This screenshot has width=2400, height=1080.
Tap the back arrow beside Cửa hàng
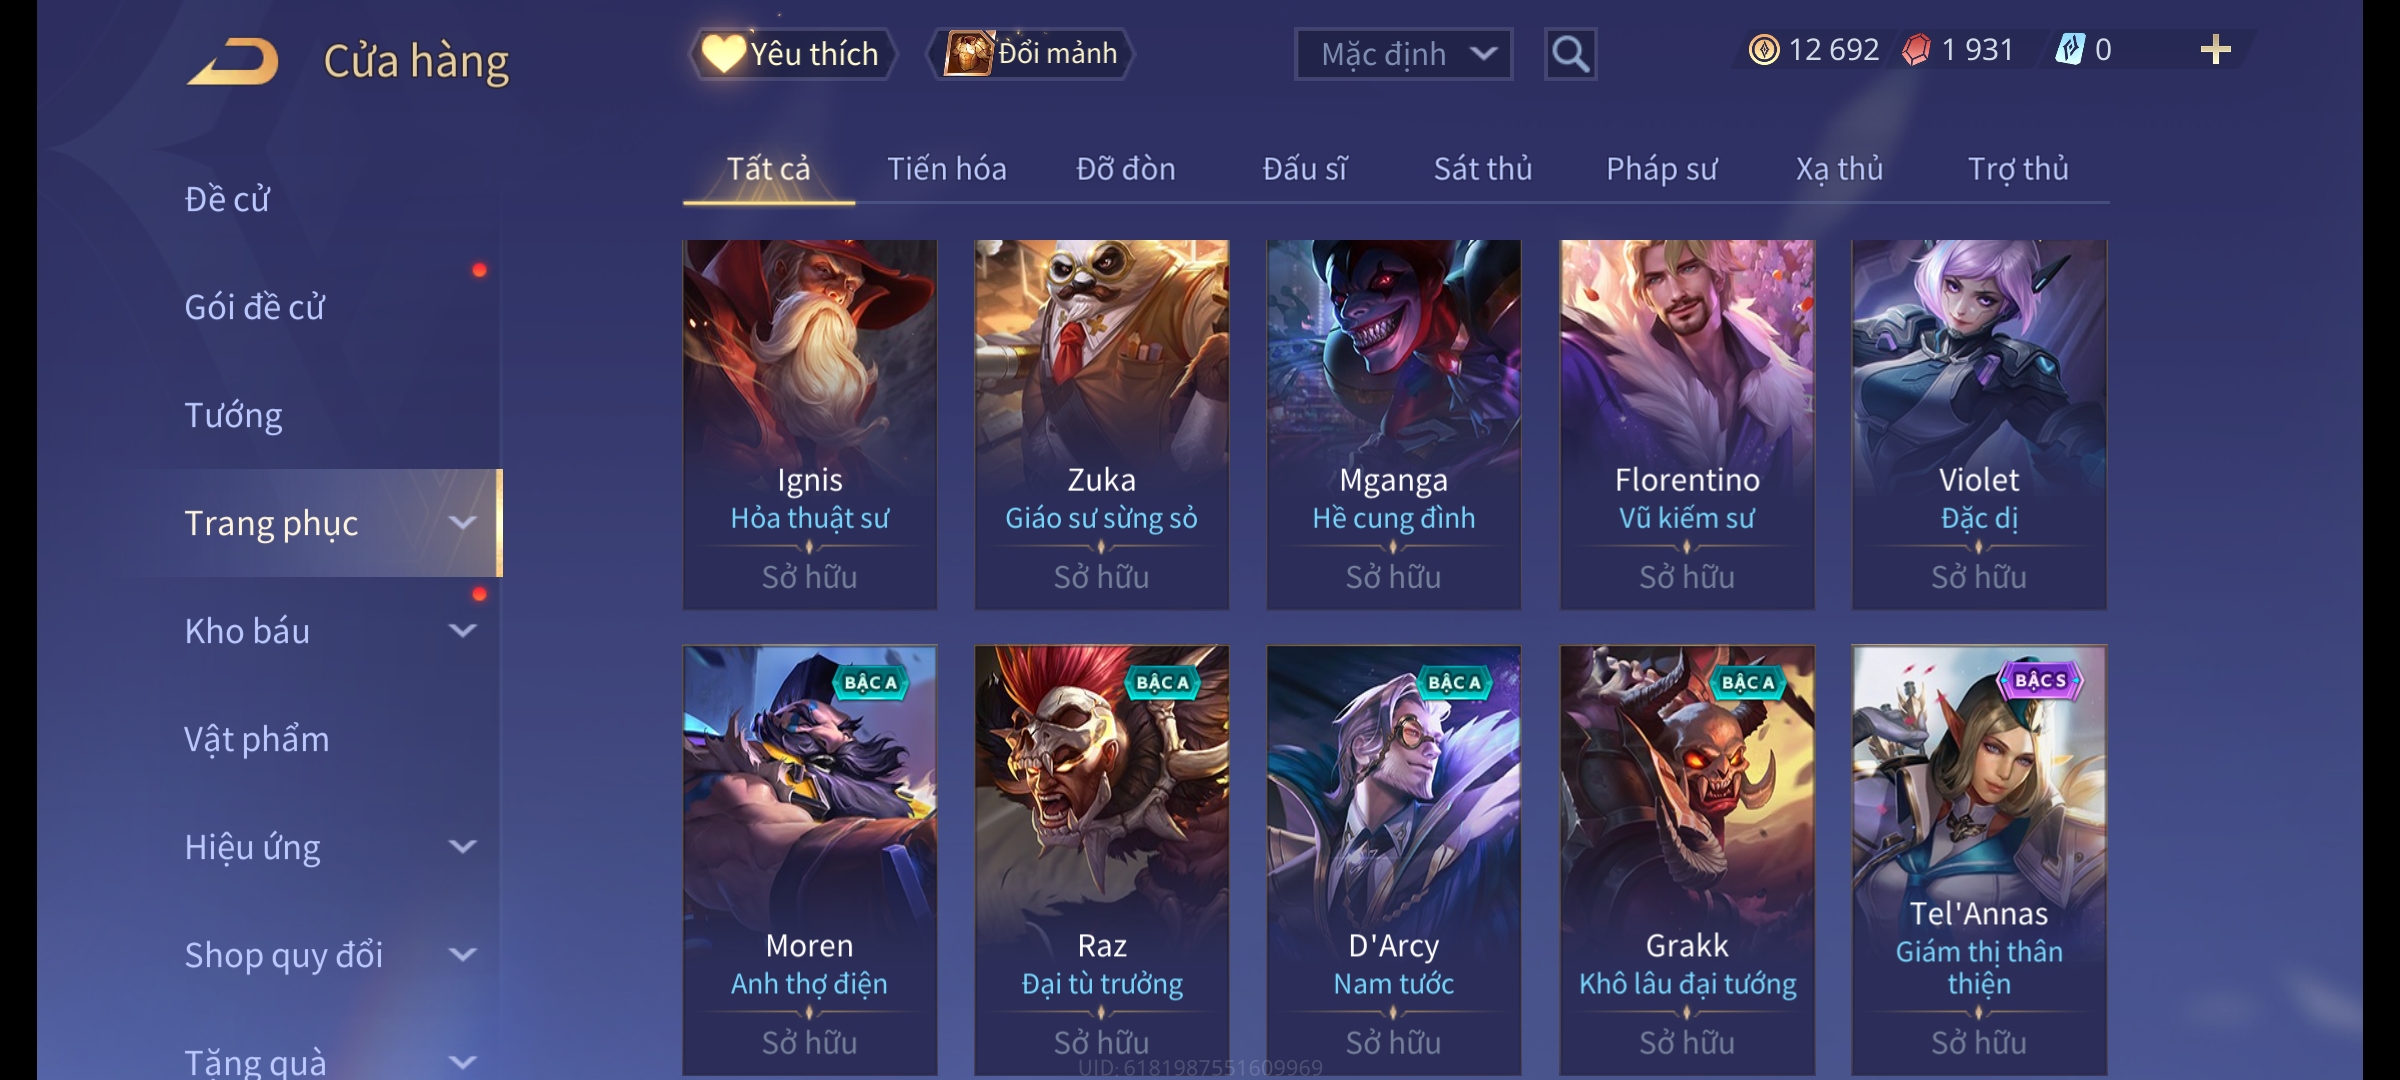pyautogui.click(x=233, y=62)
